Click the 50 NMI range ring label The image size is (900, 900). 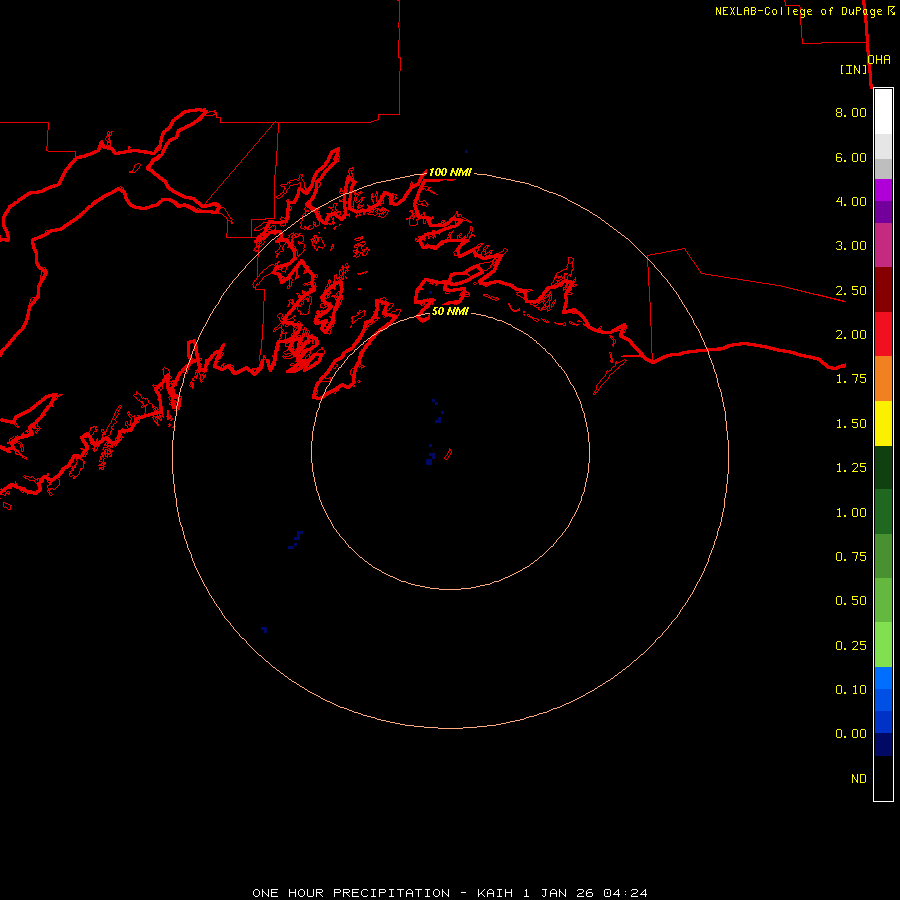tap(450, 311)
